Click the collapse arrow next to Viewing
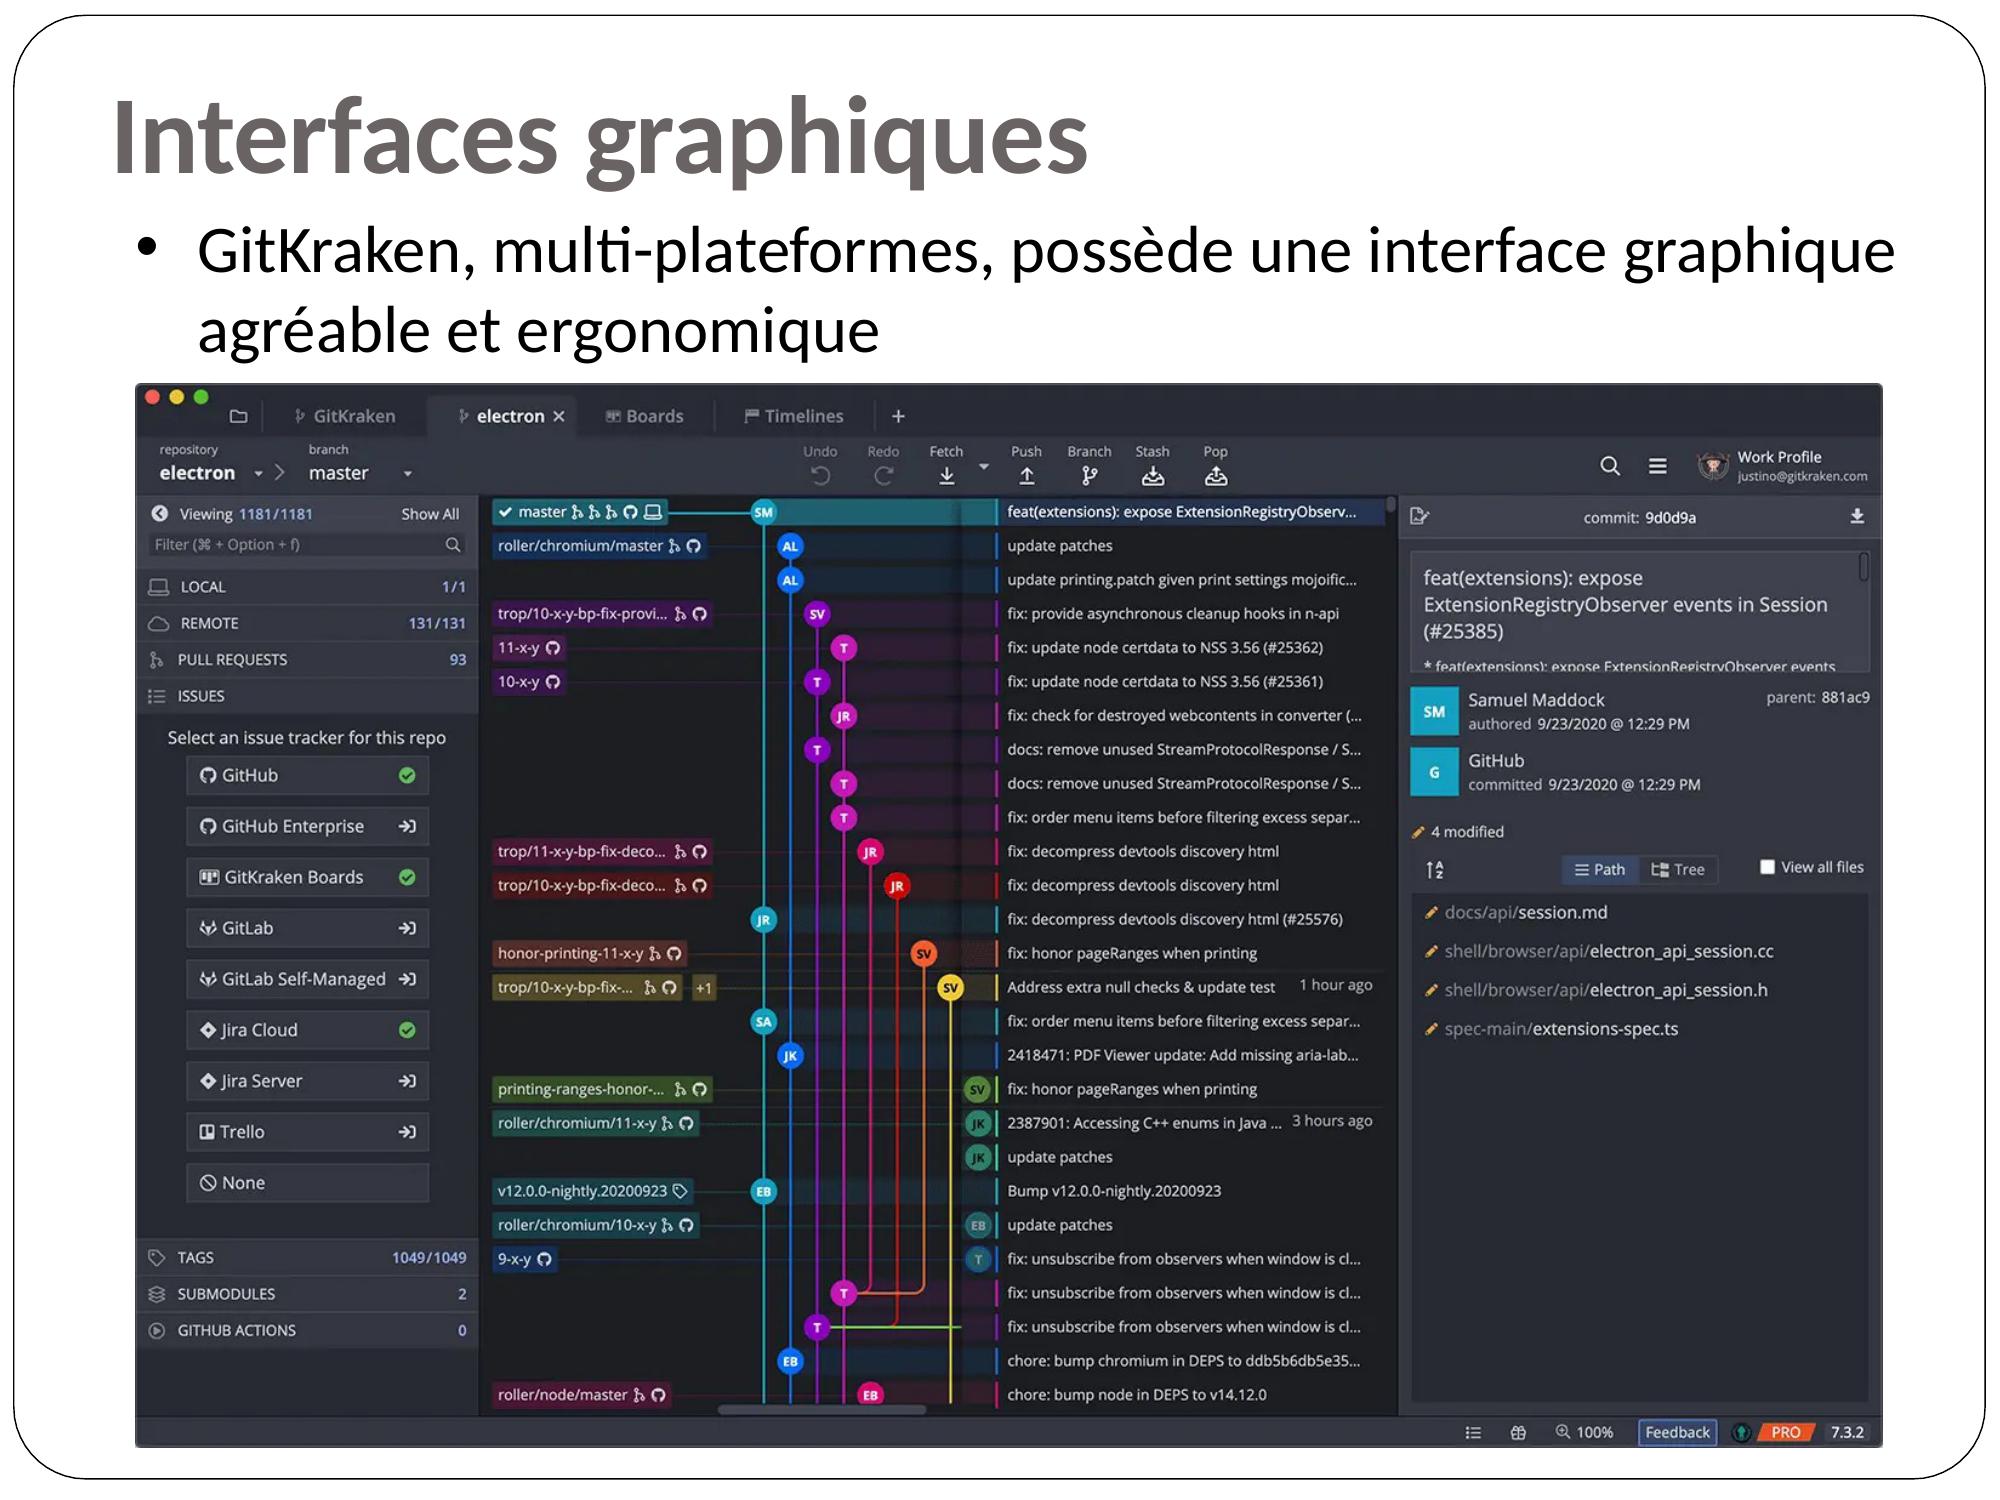 tap(159, 513)
